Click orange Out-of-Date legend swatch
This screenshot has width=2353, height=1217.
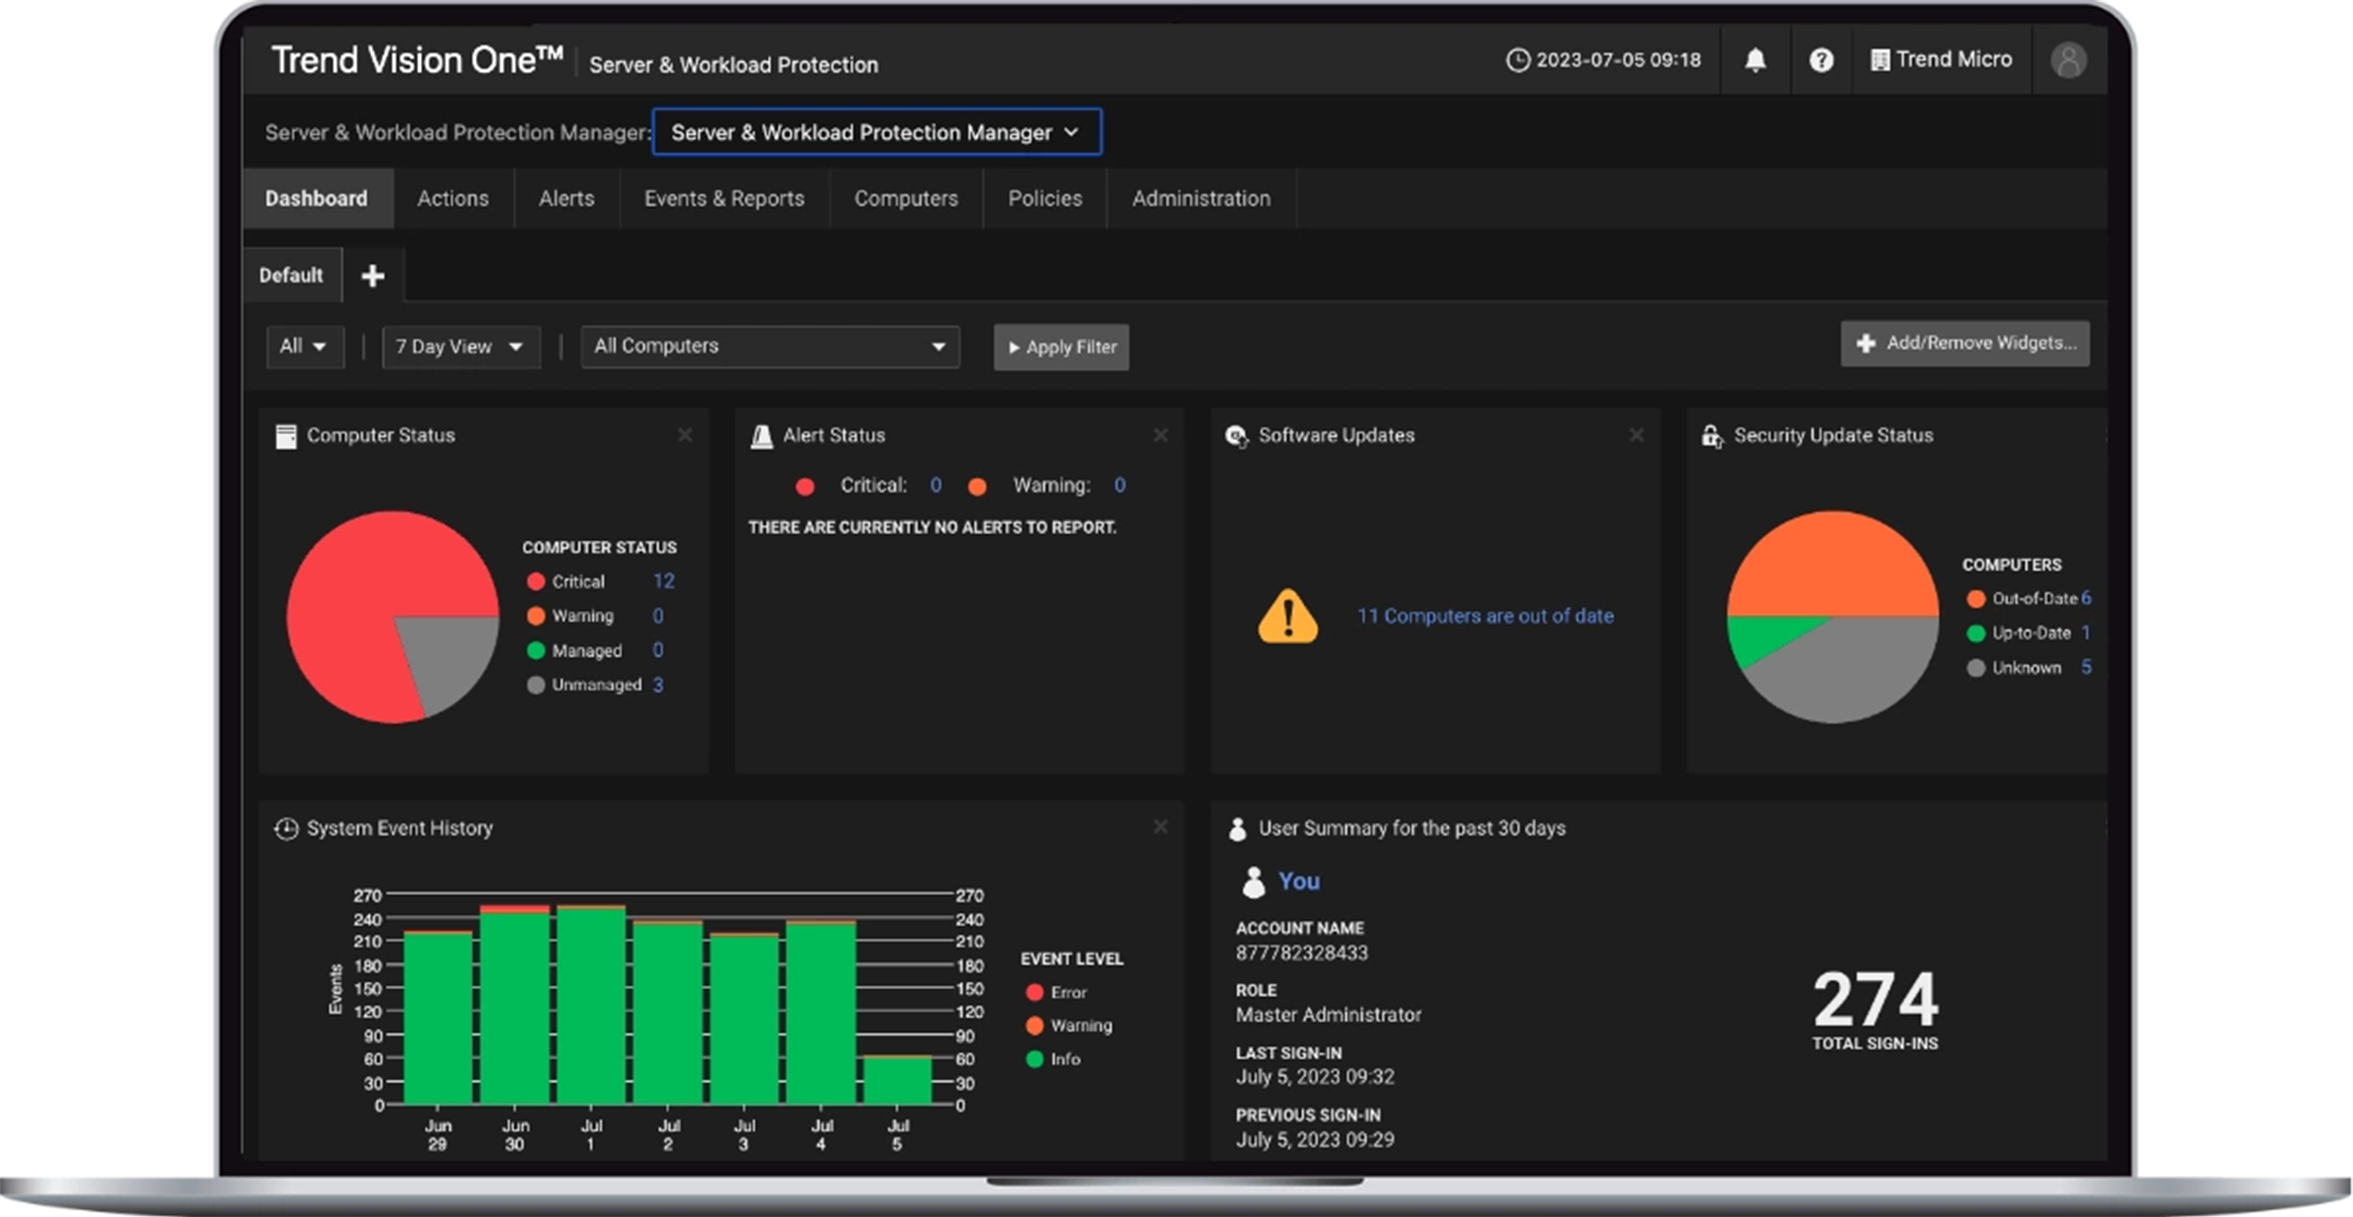(x=1976, y=599)
